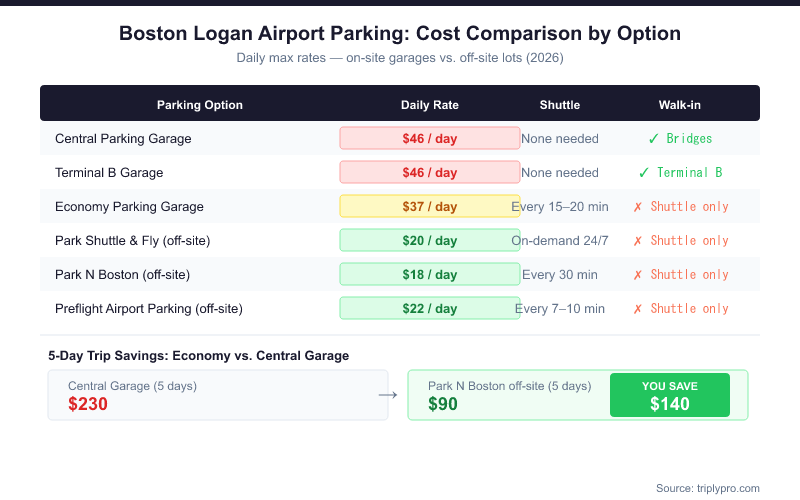This screenshot has width=800, height=500.
Task: Click the checkmark next to Terminal B
Action: 644,173
